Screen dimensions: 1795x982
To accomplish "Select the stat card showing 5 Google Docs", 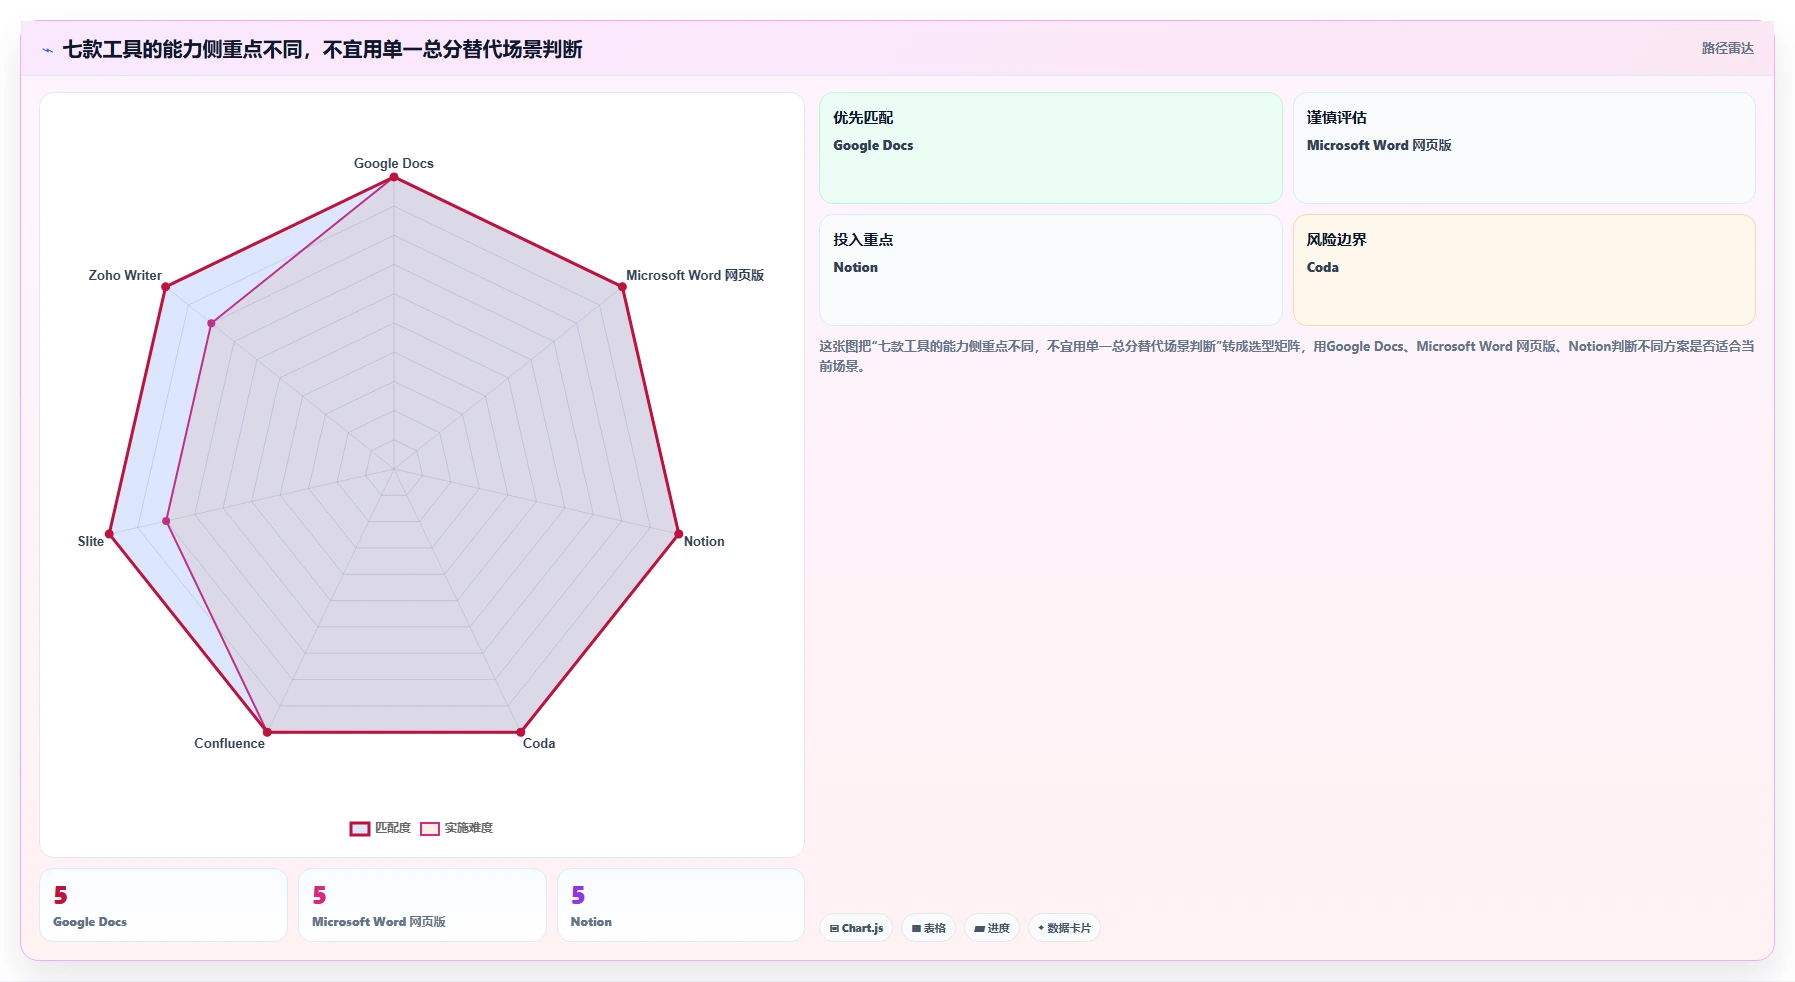I will pos(163,905).
